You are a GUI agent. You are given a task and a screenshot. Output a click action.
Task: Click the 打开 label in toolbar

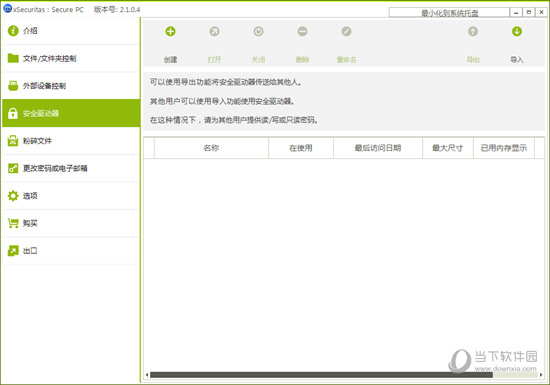tap(214, 60)
